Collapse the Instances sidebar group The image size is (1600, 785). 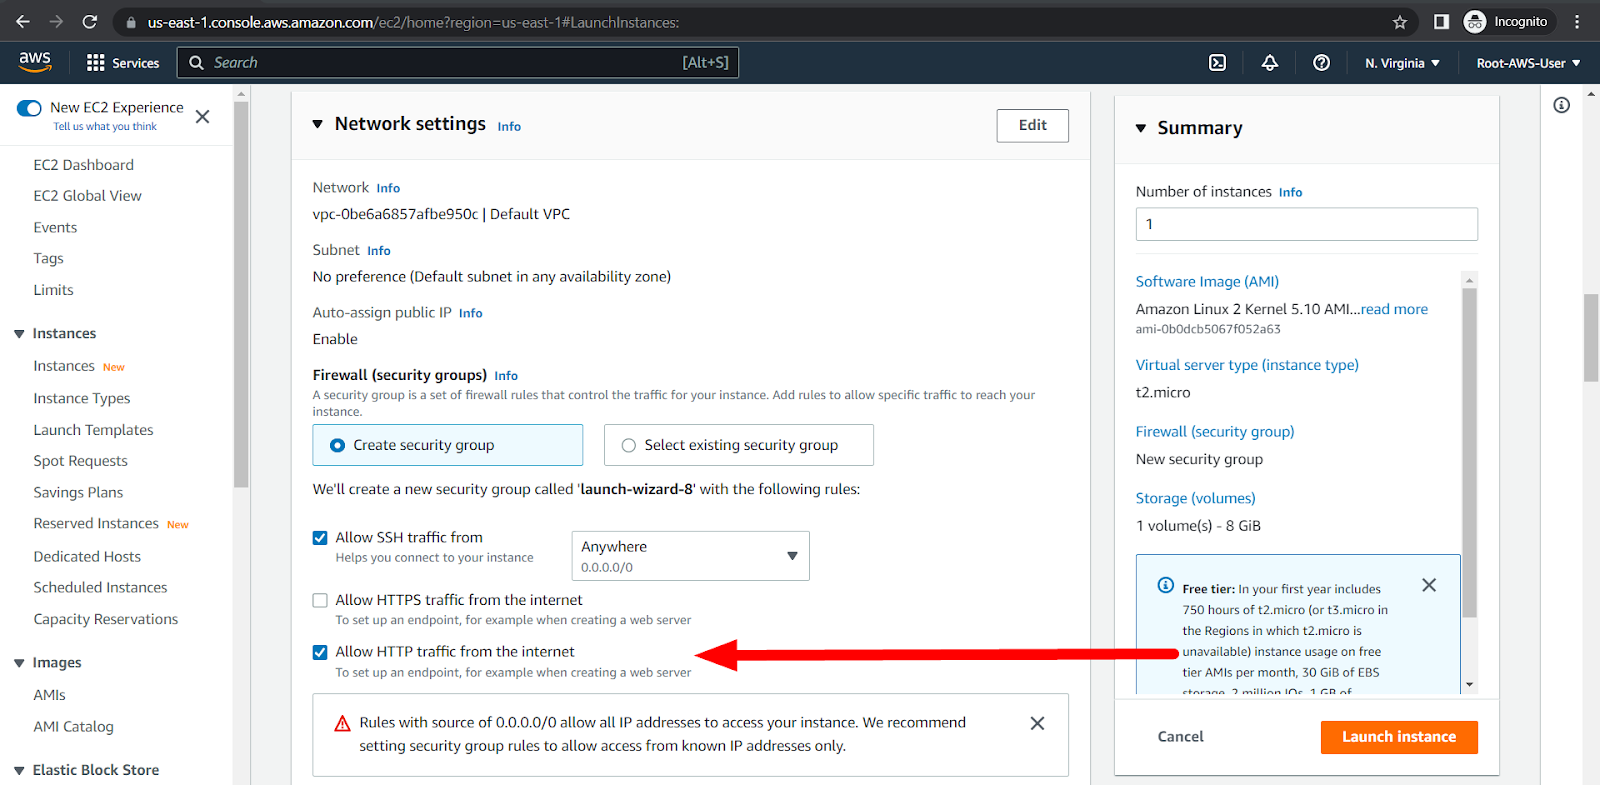pyautogui.click(x=19, y=334)
